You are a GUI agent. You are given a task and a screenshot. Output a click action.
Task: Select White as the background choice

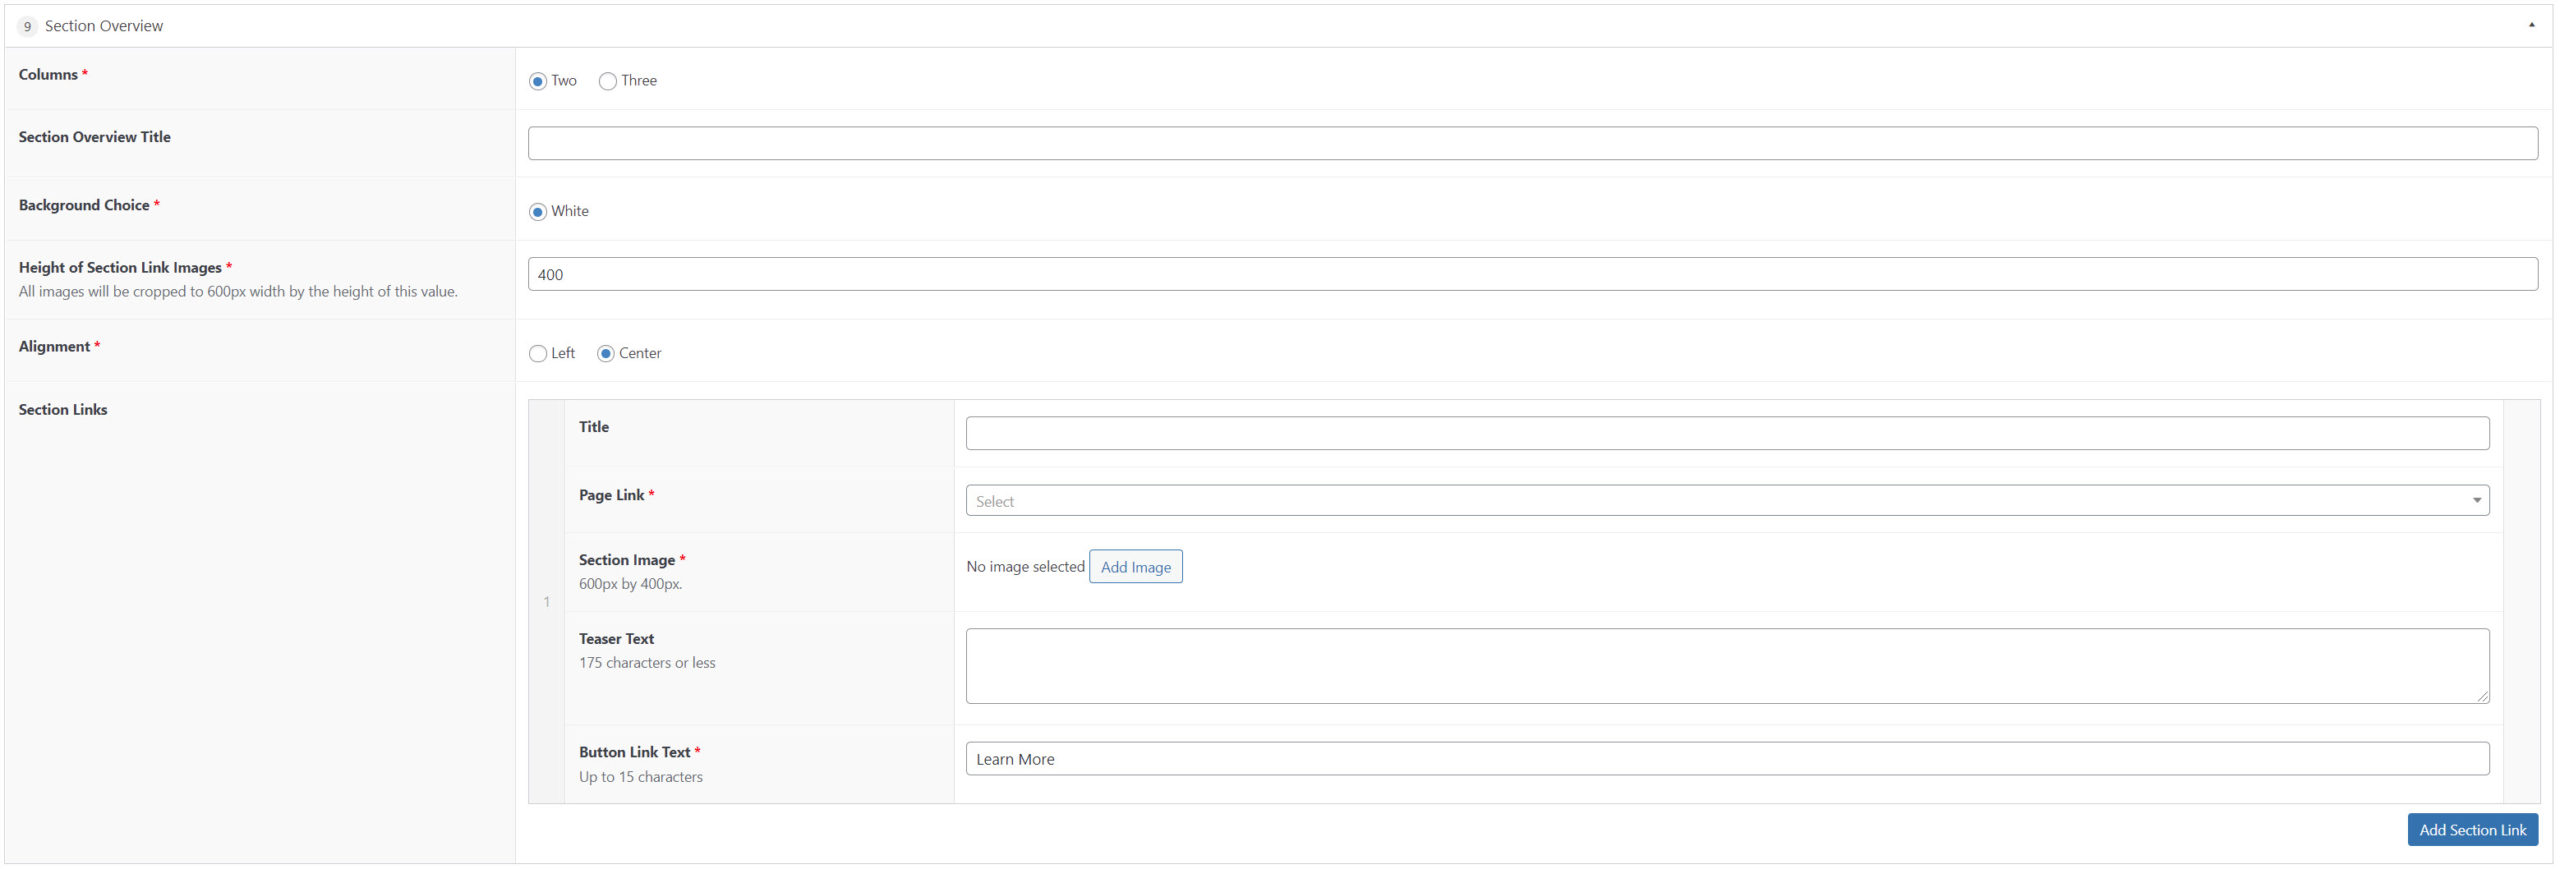538,212
